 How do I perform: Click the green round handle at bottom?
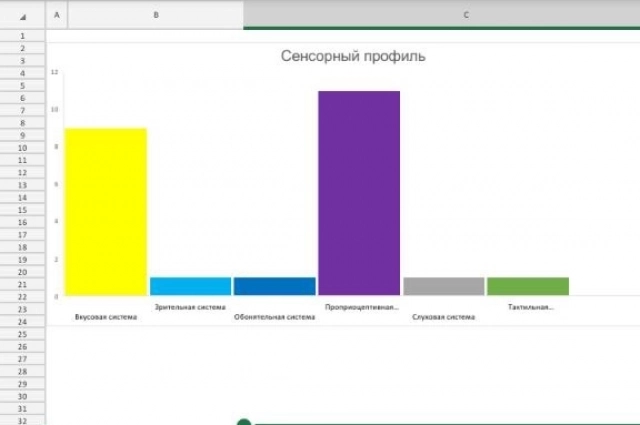pos(244,422)
